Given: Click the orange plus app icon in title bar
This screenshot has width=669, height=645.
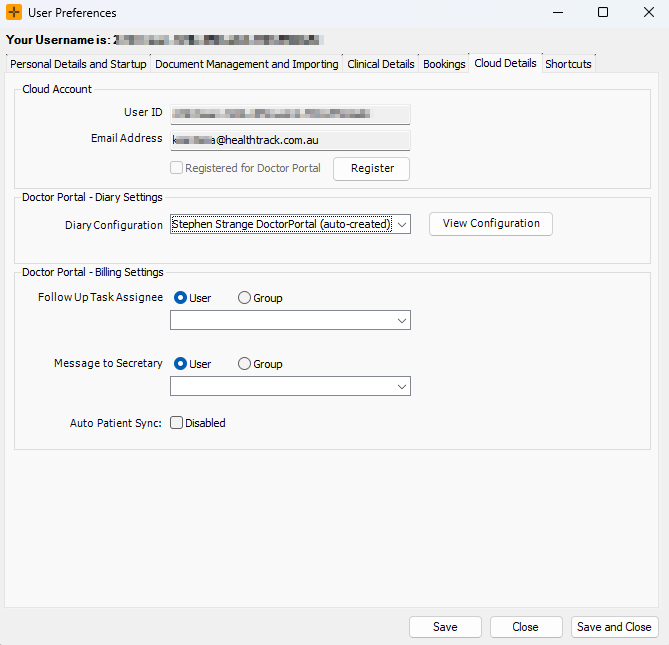Looking at the screenshot, I should coord(14,12).
